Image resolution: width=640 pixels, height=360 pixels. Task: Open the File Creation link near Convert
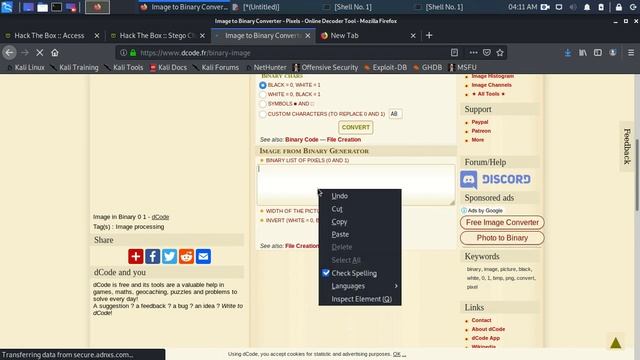point(344,140)
